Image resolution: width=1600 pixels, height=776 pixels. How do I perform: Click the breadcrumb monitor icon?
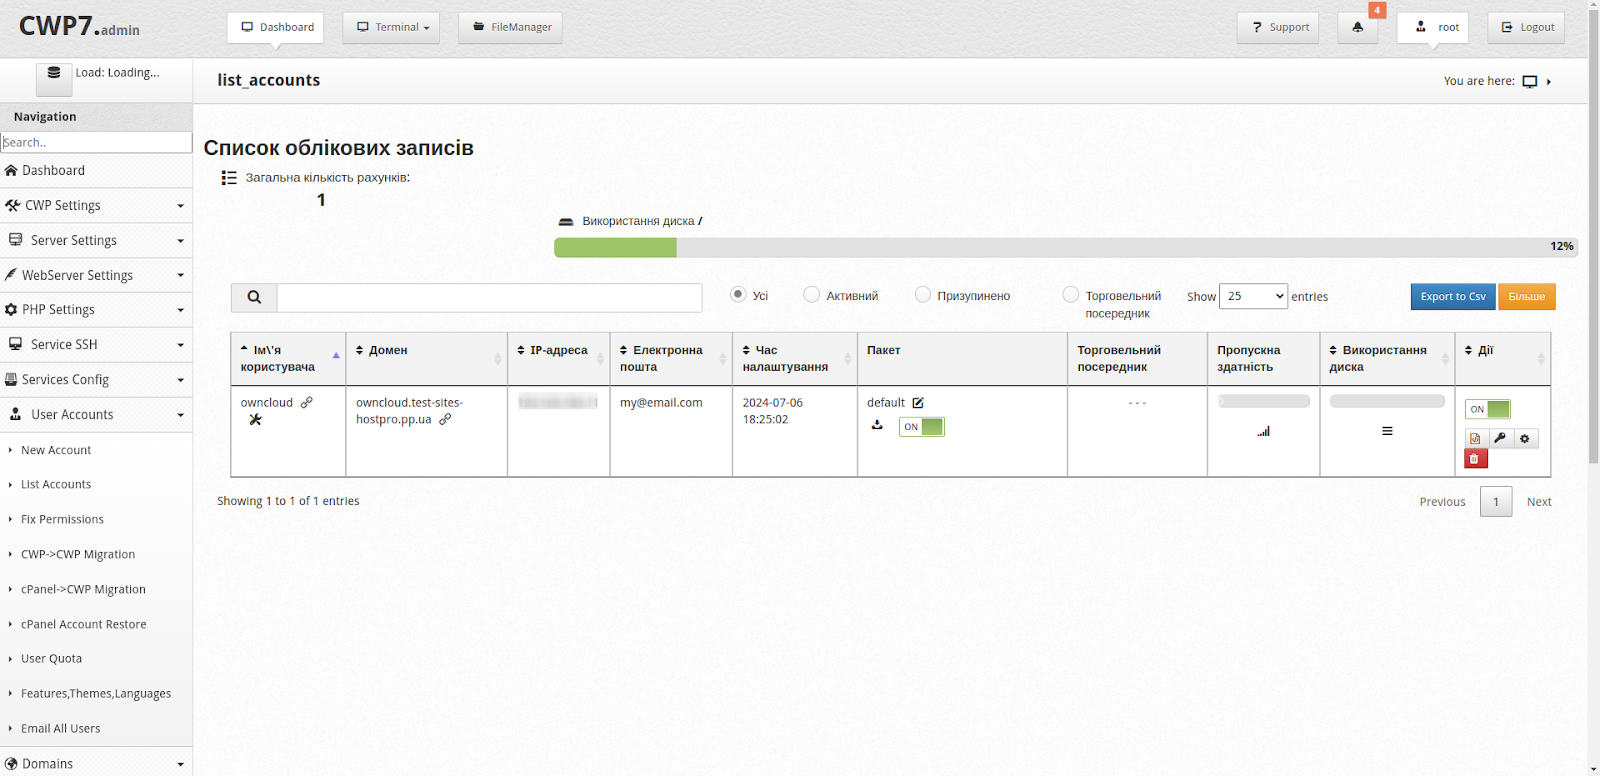1530,82
